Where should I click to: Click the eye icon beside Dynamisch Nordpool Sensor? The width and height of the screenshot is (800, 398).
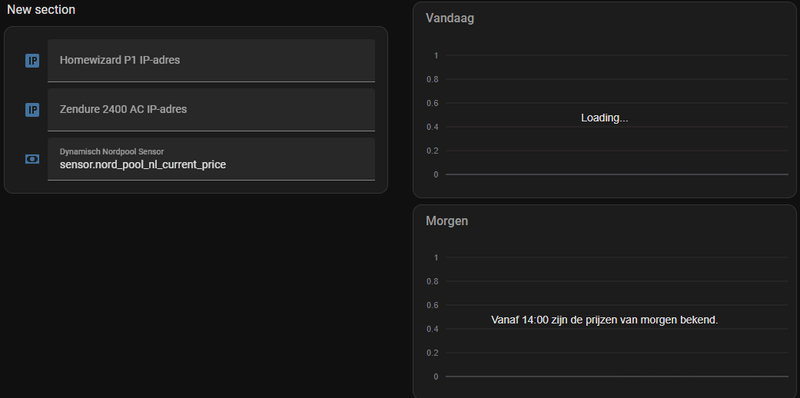(x=32, y=159)
